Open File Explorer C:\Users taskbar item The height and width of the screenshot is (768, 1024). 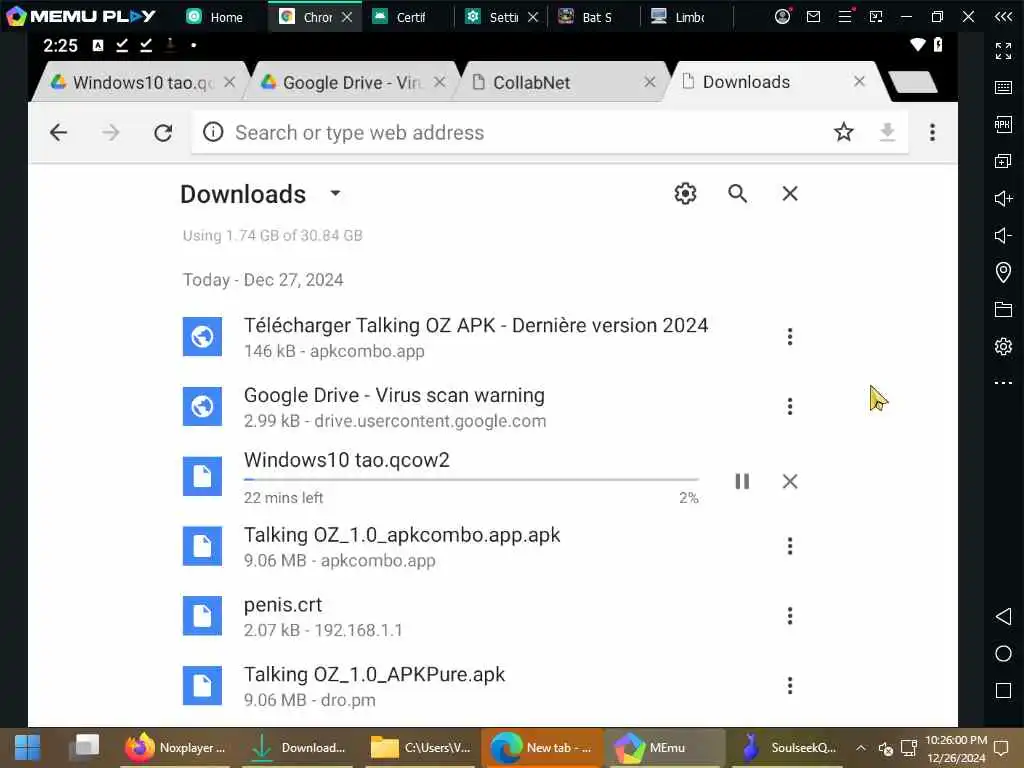coord(420,748)
